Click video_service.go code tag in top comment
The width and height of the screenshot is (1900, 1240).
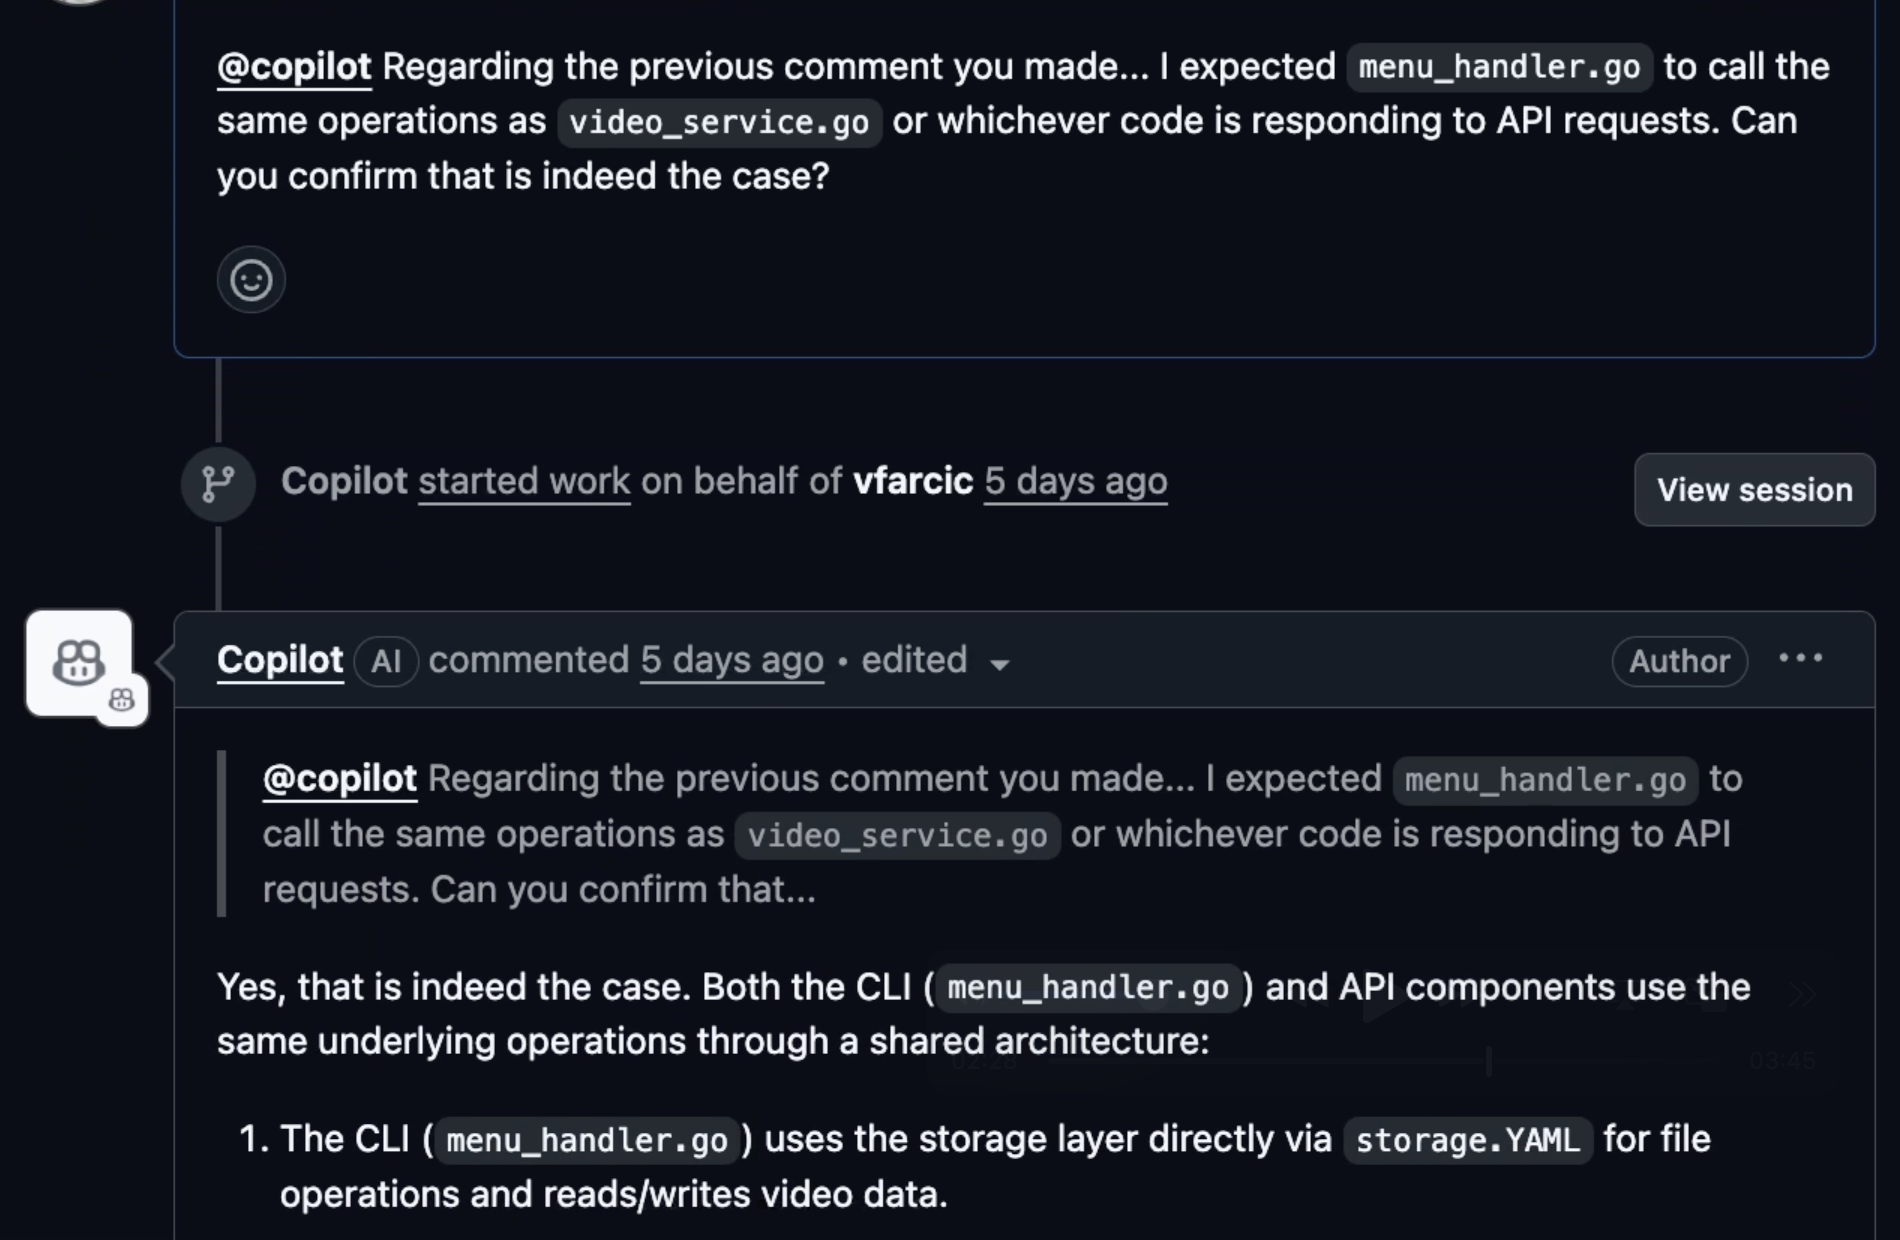tap(719, 123)
